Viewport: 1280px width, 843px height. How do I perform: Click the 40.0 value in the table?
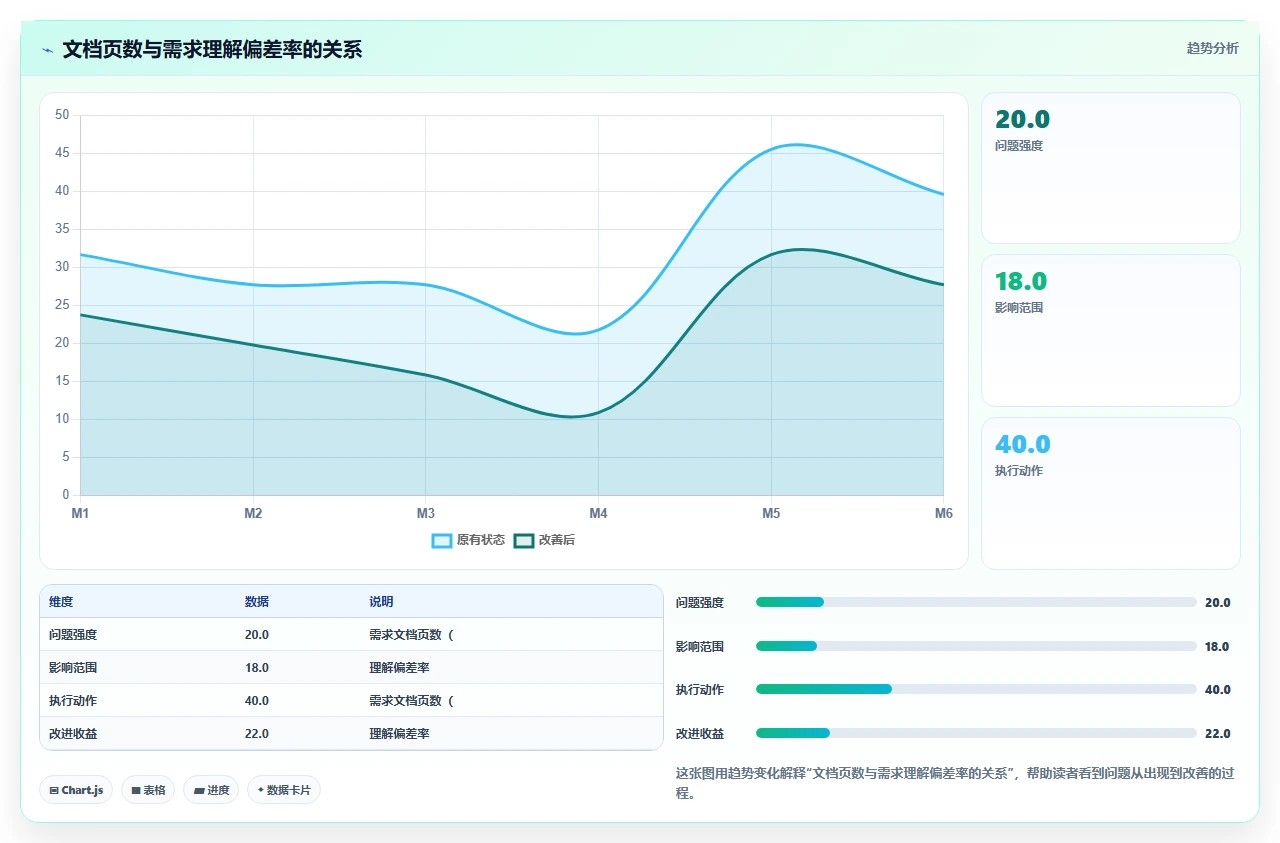point(257,700)
